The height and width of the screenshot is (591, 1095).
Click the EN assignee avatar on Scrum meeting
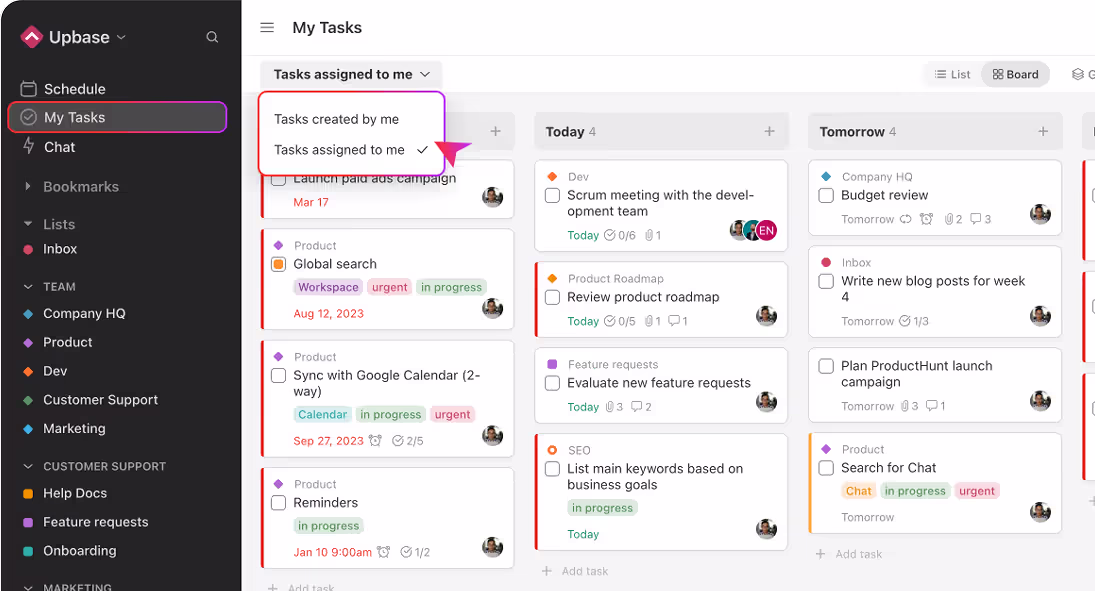766,231
